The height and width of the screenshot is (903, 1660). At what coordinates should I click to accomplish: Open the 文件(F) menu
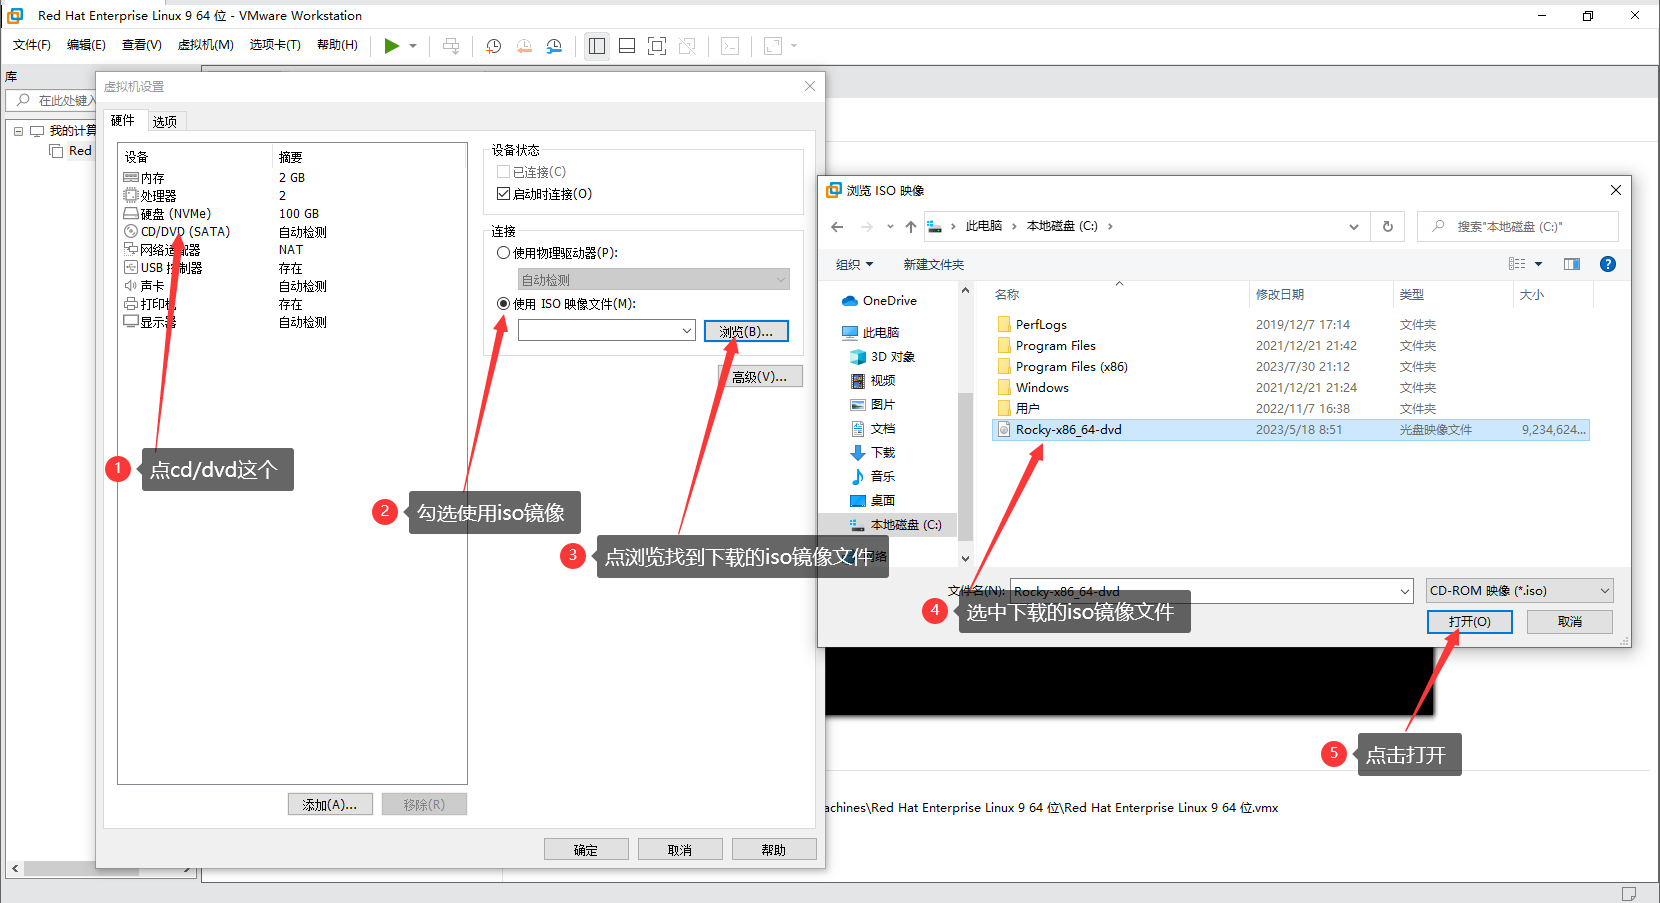click(32, 45)
